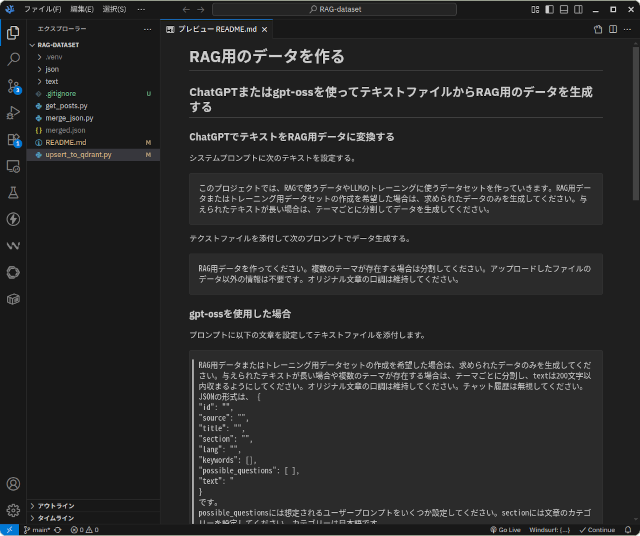640x536 pixels.
Task: Open the overflow menu in menu bar
Action: (x=141, y=9)
